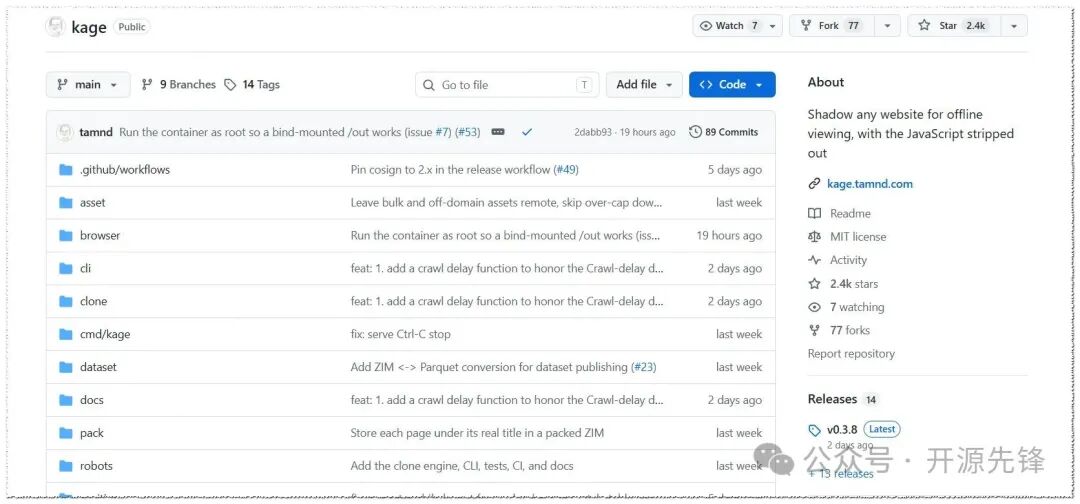Click the star icon beside 2.4k stars
Viewport: 1080px width, 504px height.
tap(815, 284)
